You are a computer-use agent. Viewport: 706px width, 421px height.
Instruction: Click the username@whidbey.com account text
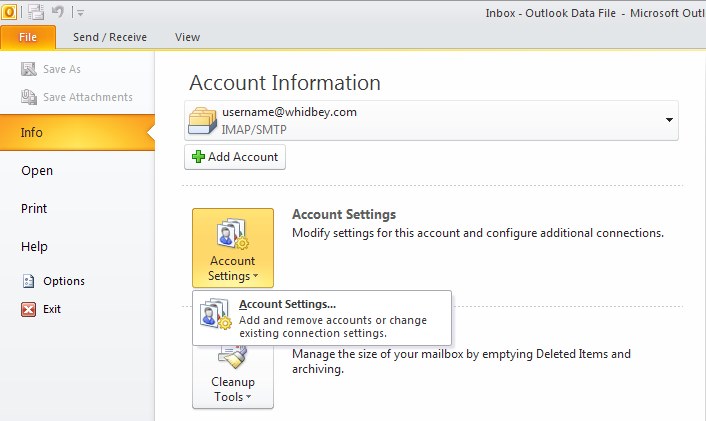tap(289, 112)
